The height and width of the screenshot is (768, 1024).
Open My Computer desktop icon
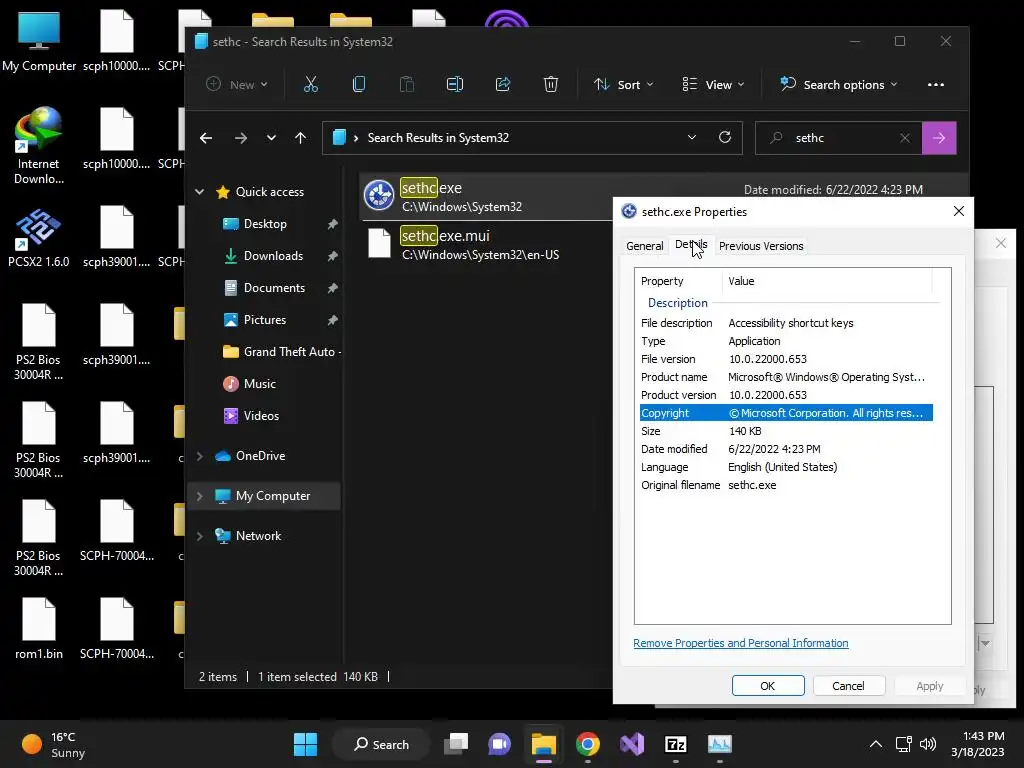pos(39,40)
